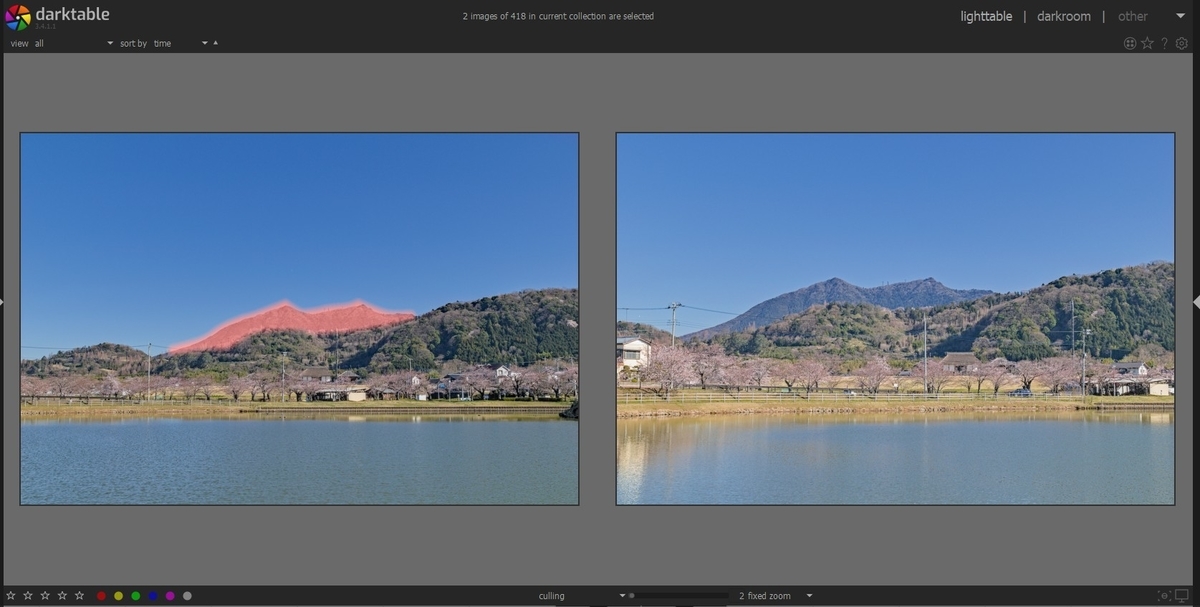Open the 'culling' layout dropdown
1200x607 pixels.
coord(582,596)
